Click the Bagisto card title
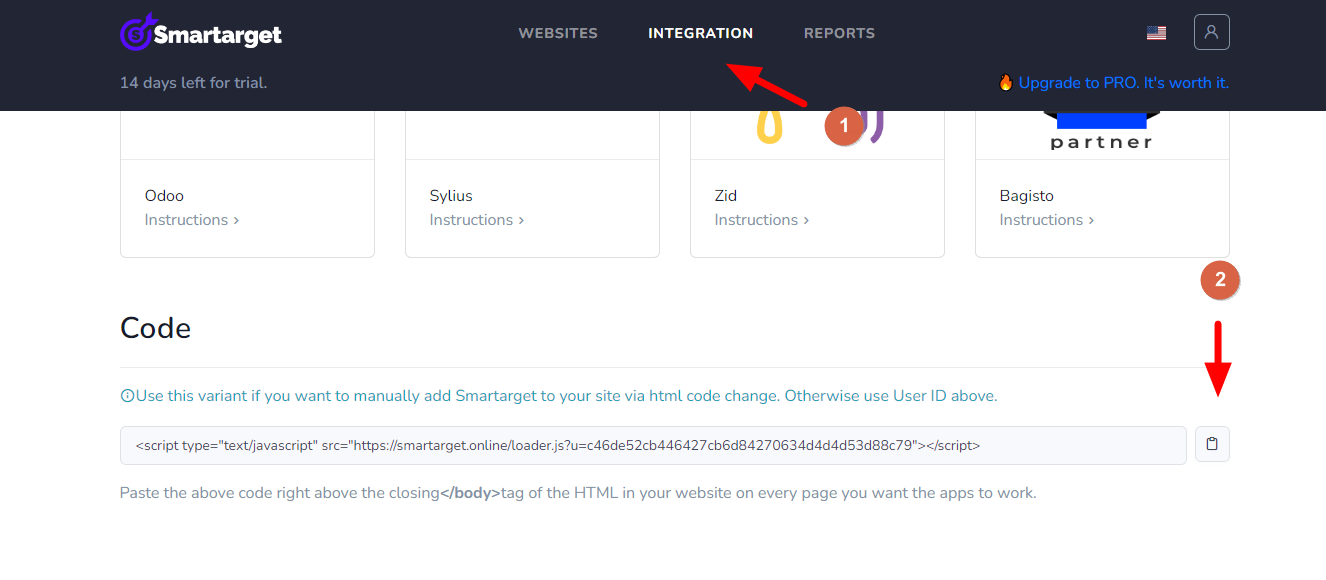 click(1027, 196)
